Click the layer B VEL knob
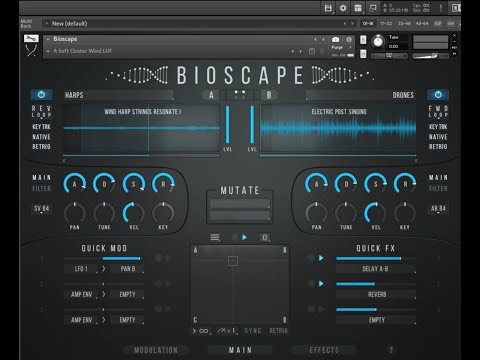480x360 pixels. (376, 213)
